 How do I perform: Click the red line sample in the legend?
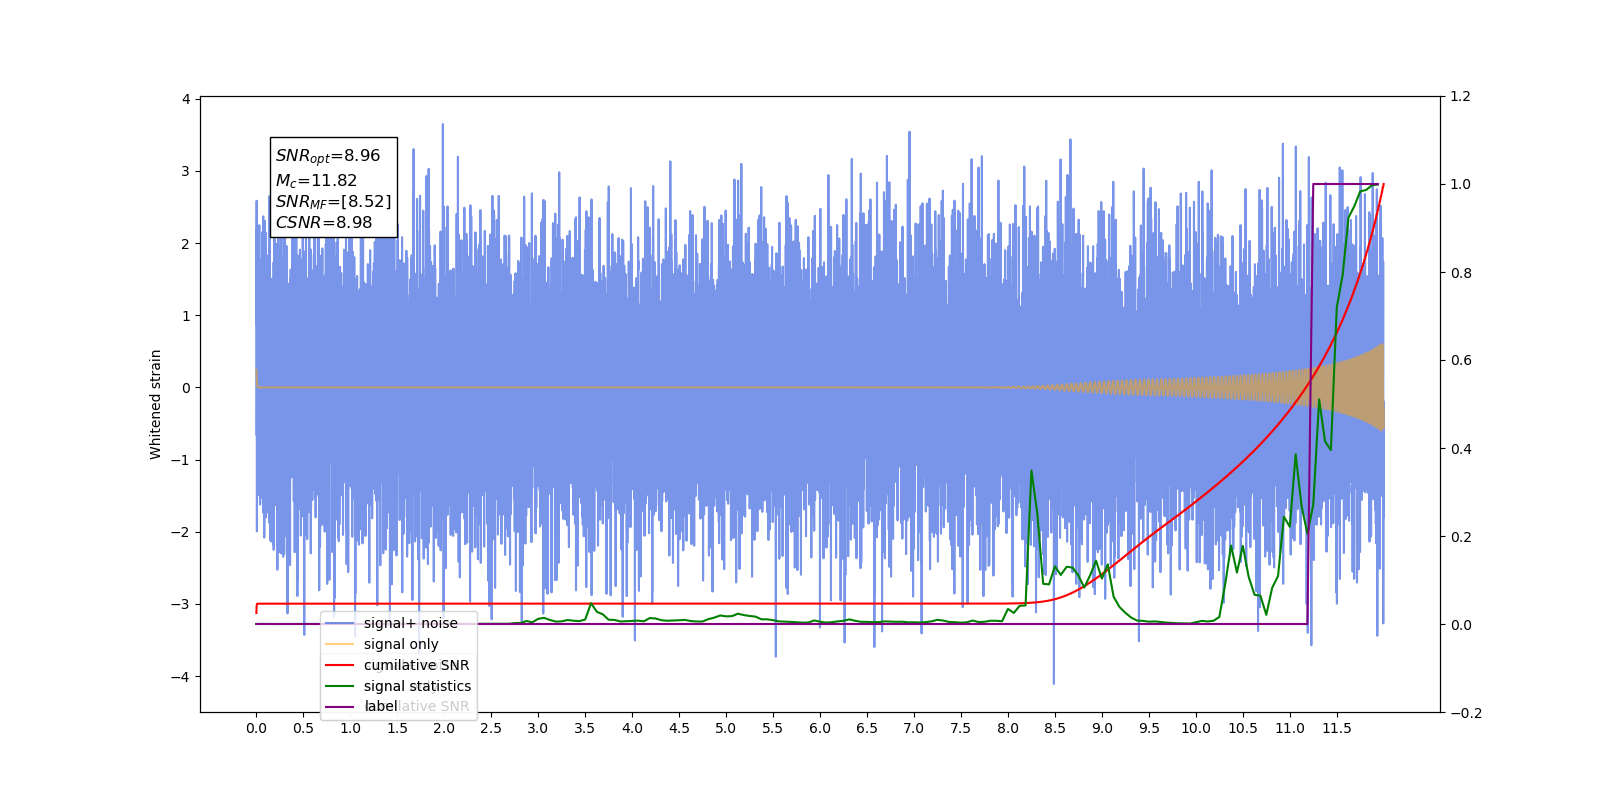[x=340, y=665]
